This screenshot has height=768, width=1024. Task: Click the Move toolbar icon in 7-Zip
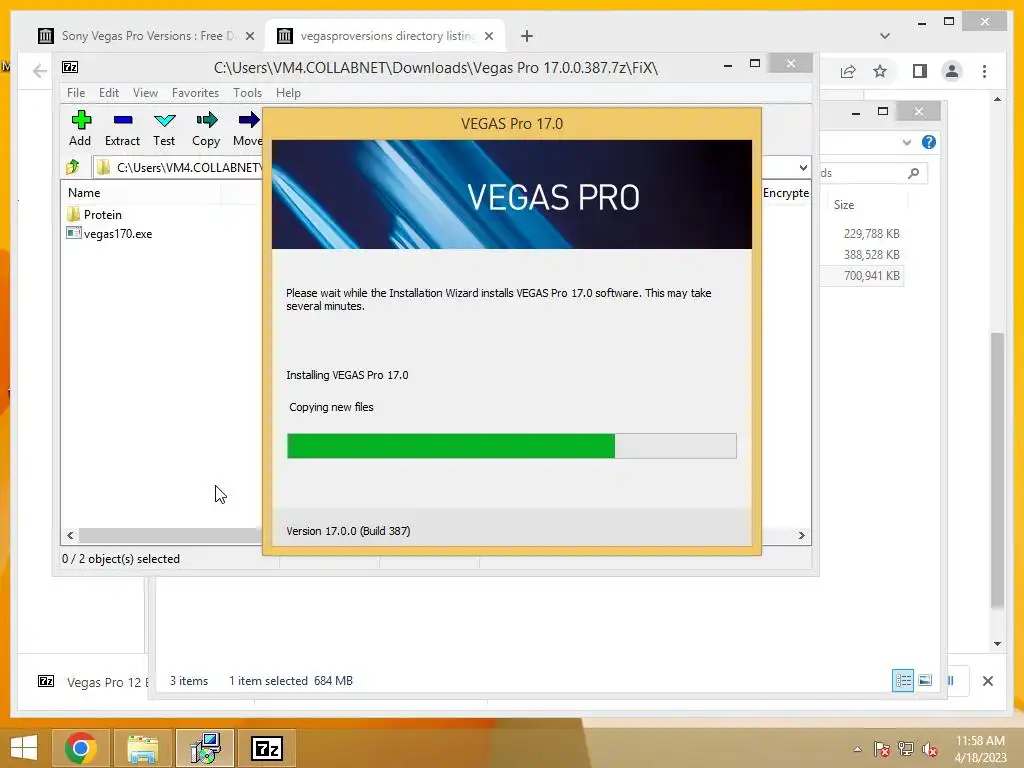coord(248,129)
